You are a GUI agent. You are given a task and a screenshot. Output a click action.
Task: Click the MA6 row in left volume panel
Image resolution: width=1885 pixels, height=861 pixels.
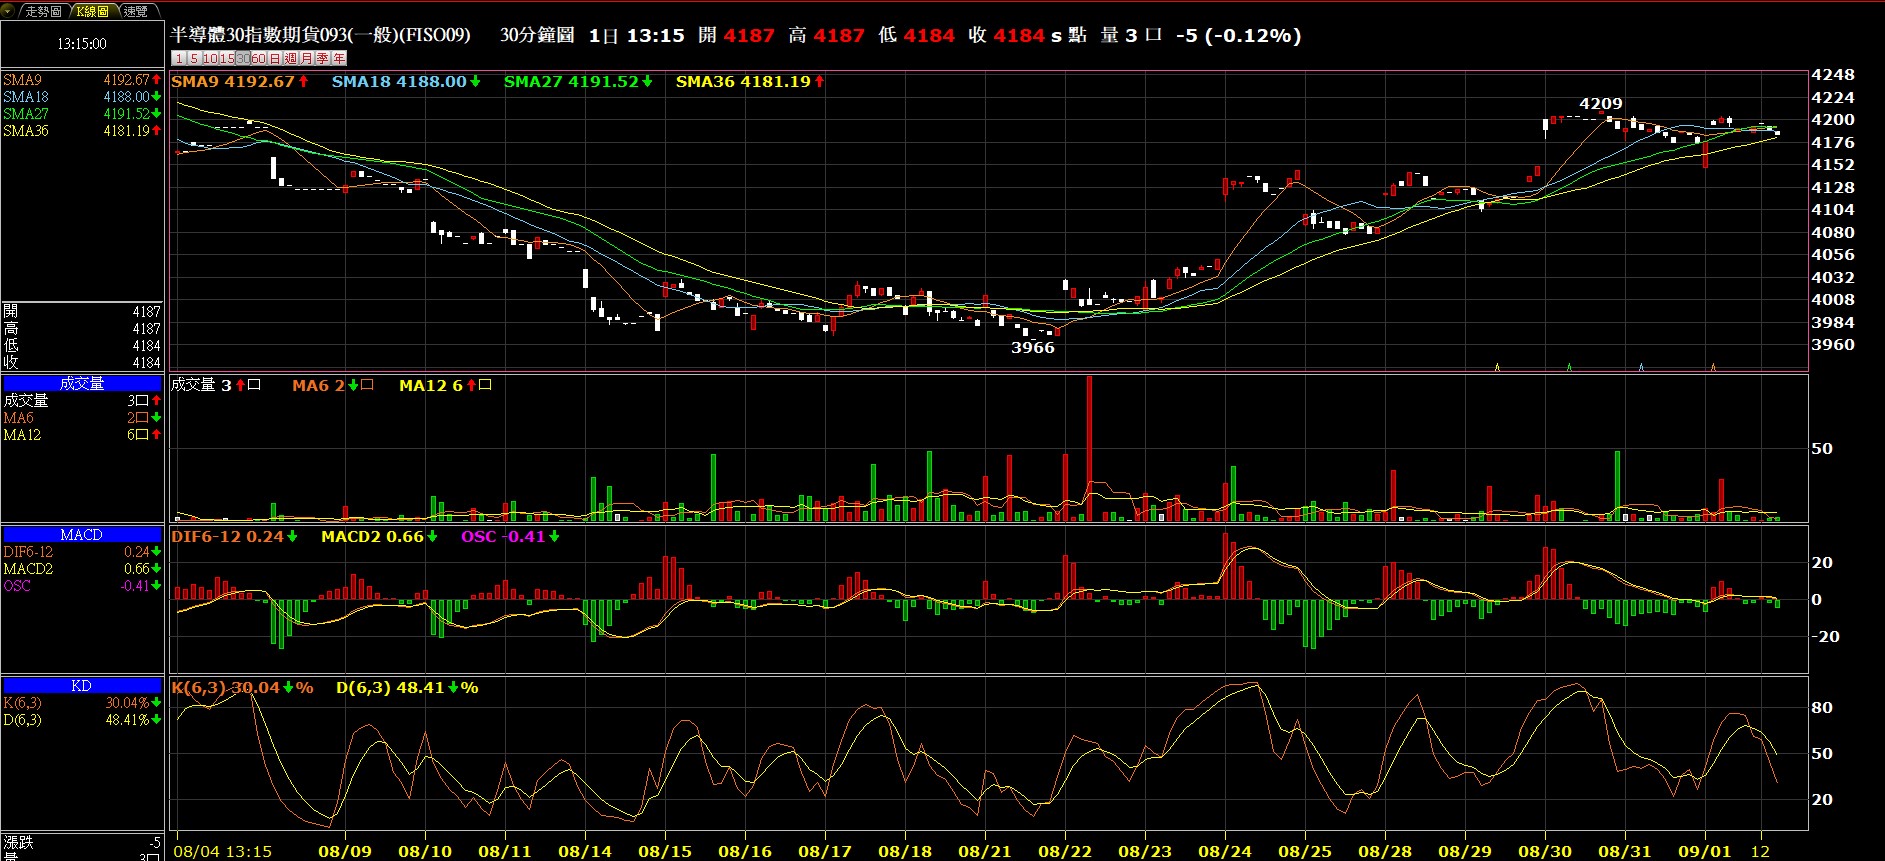[x=82, y=418]
